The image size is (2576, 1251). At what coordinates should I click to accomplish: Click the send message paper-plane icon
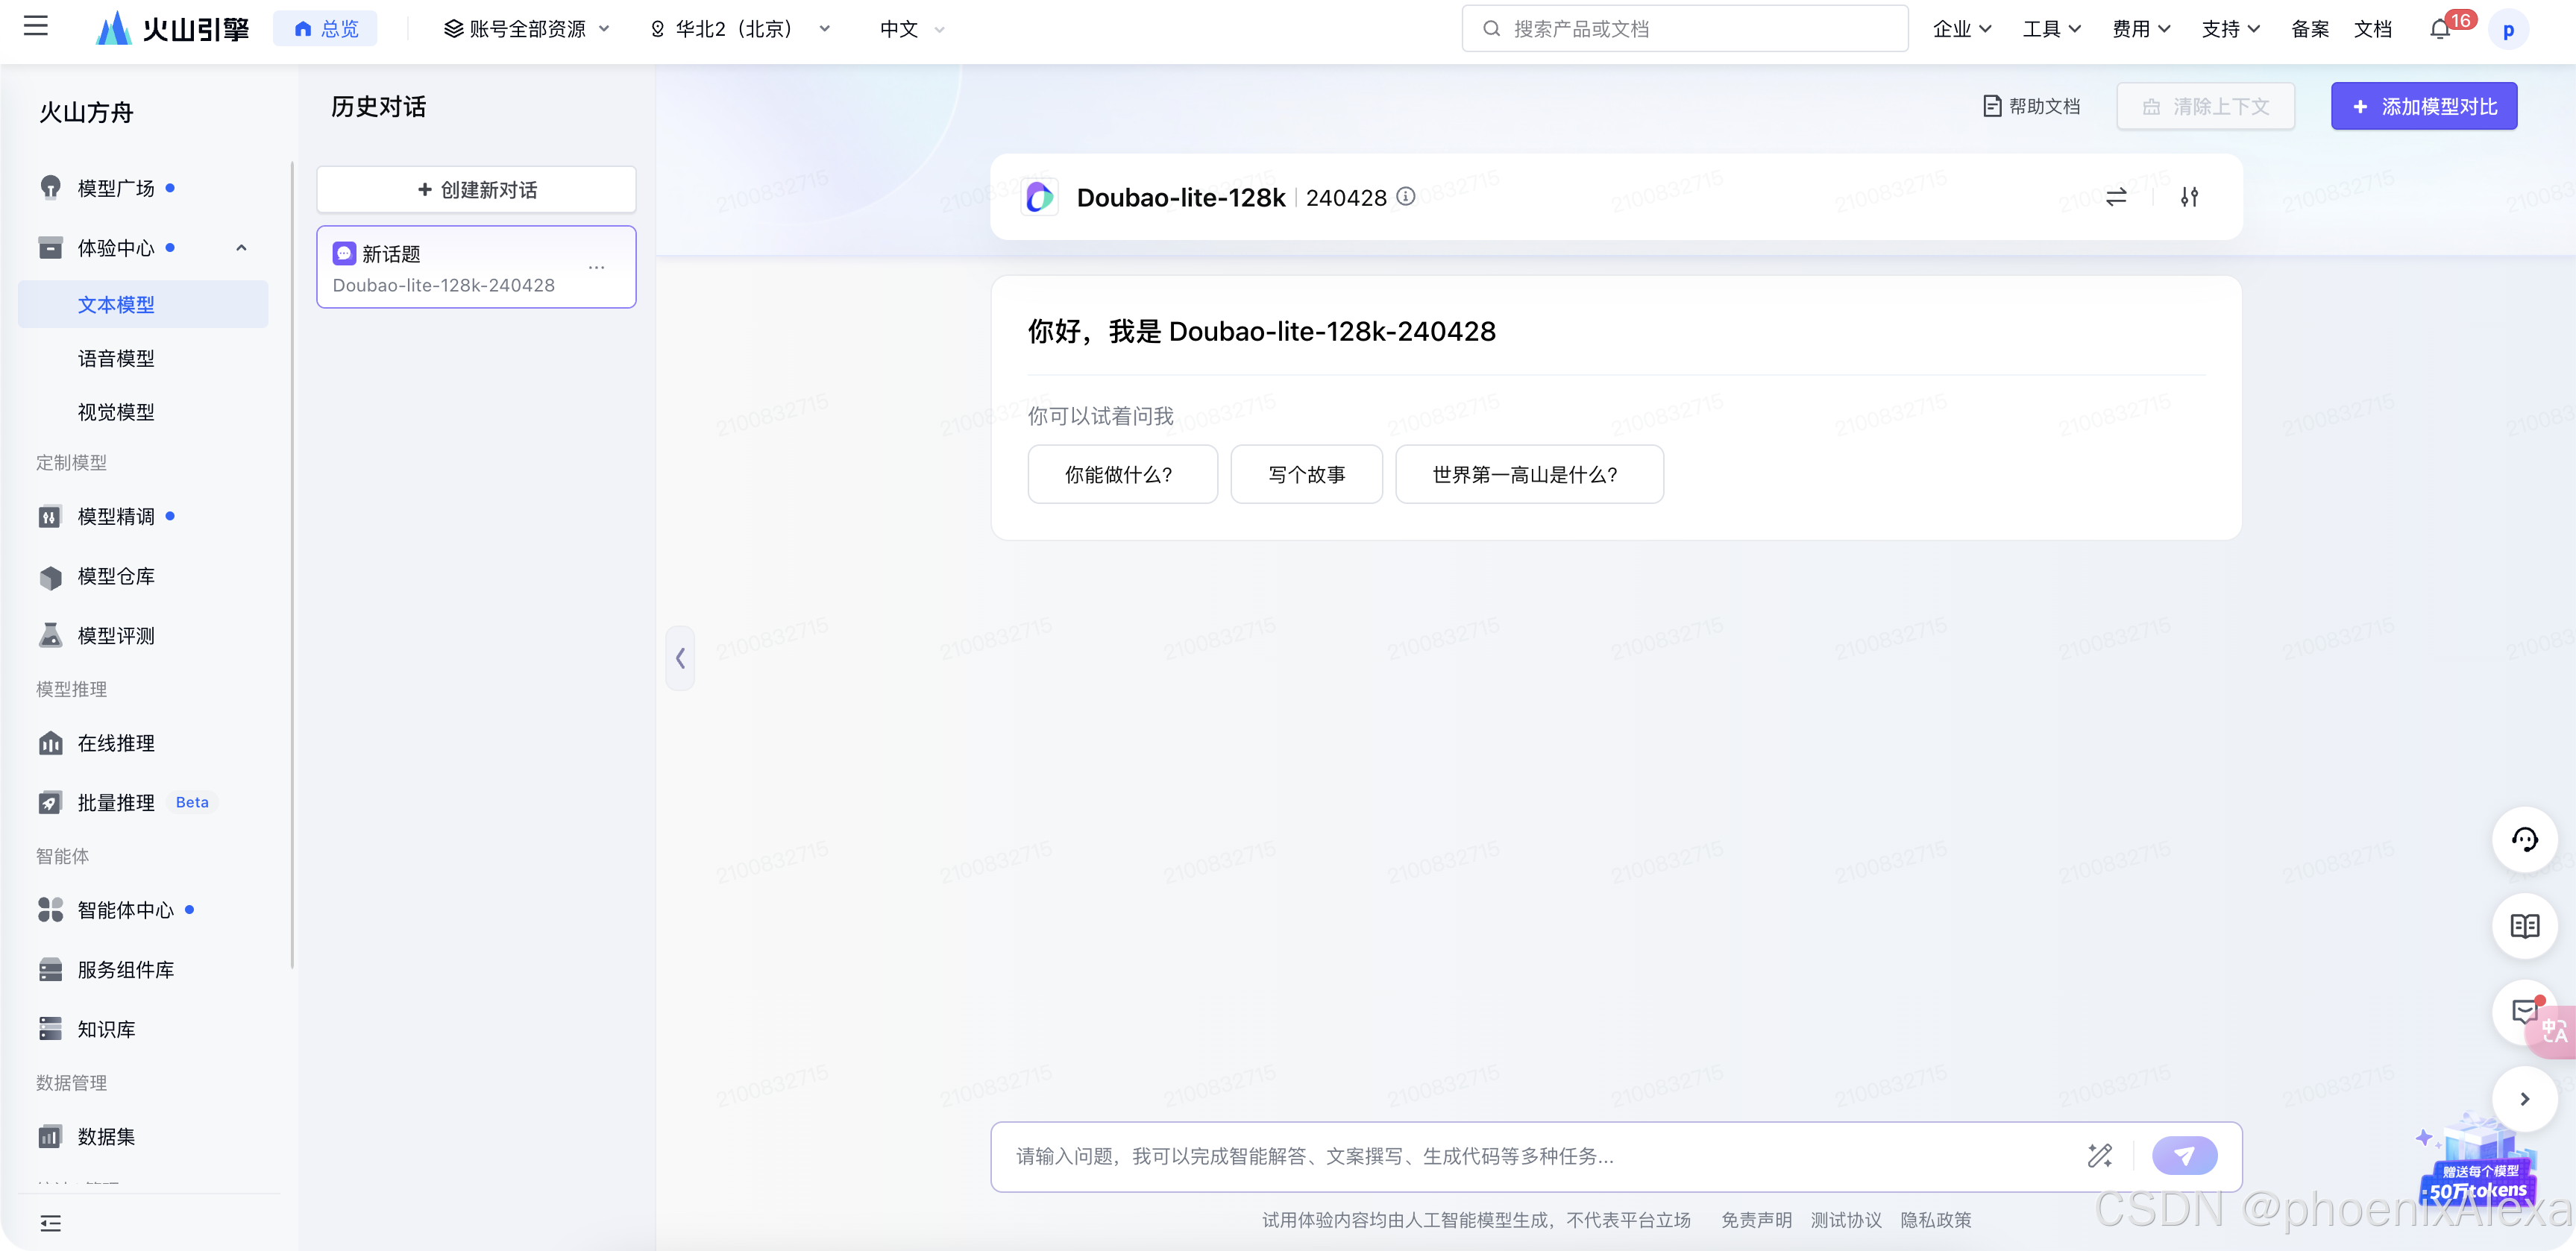click(2184, 1156)
